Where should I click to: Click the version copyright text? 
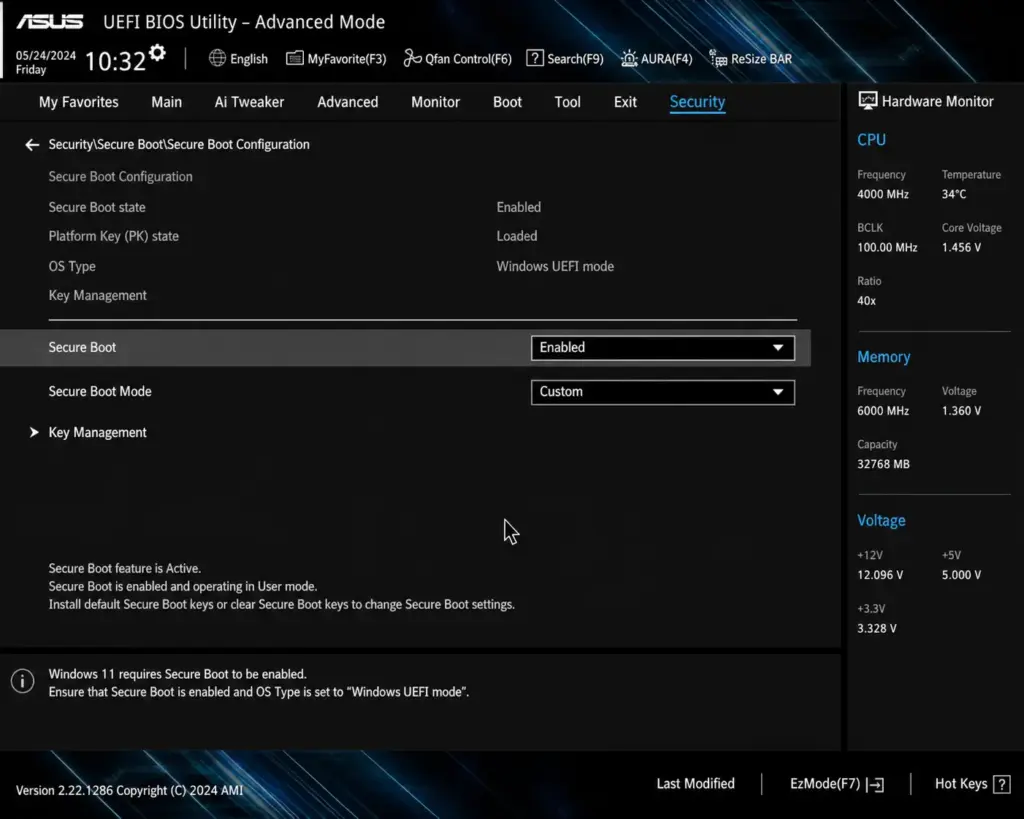pos(129,790)
